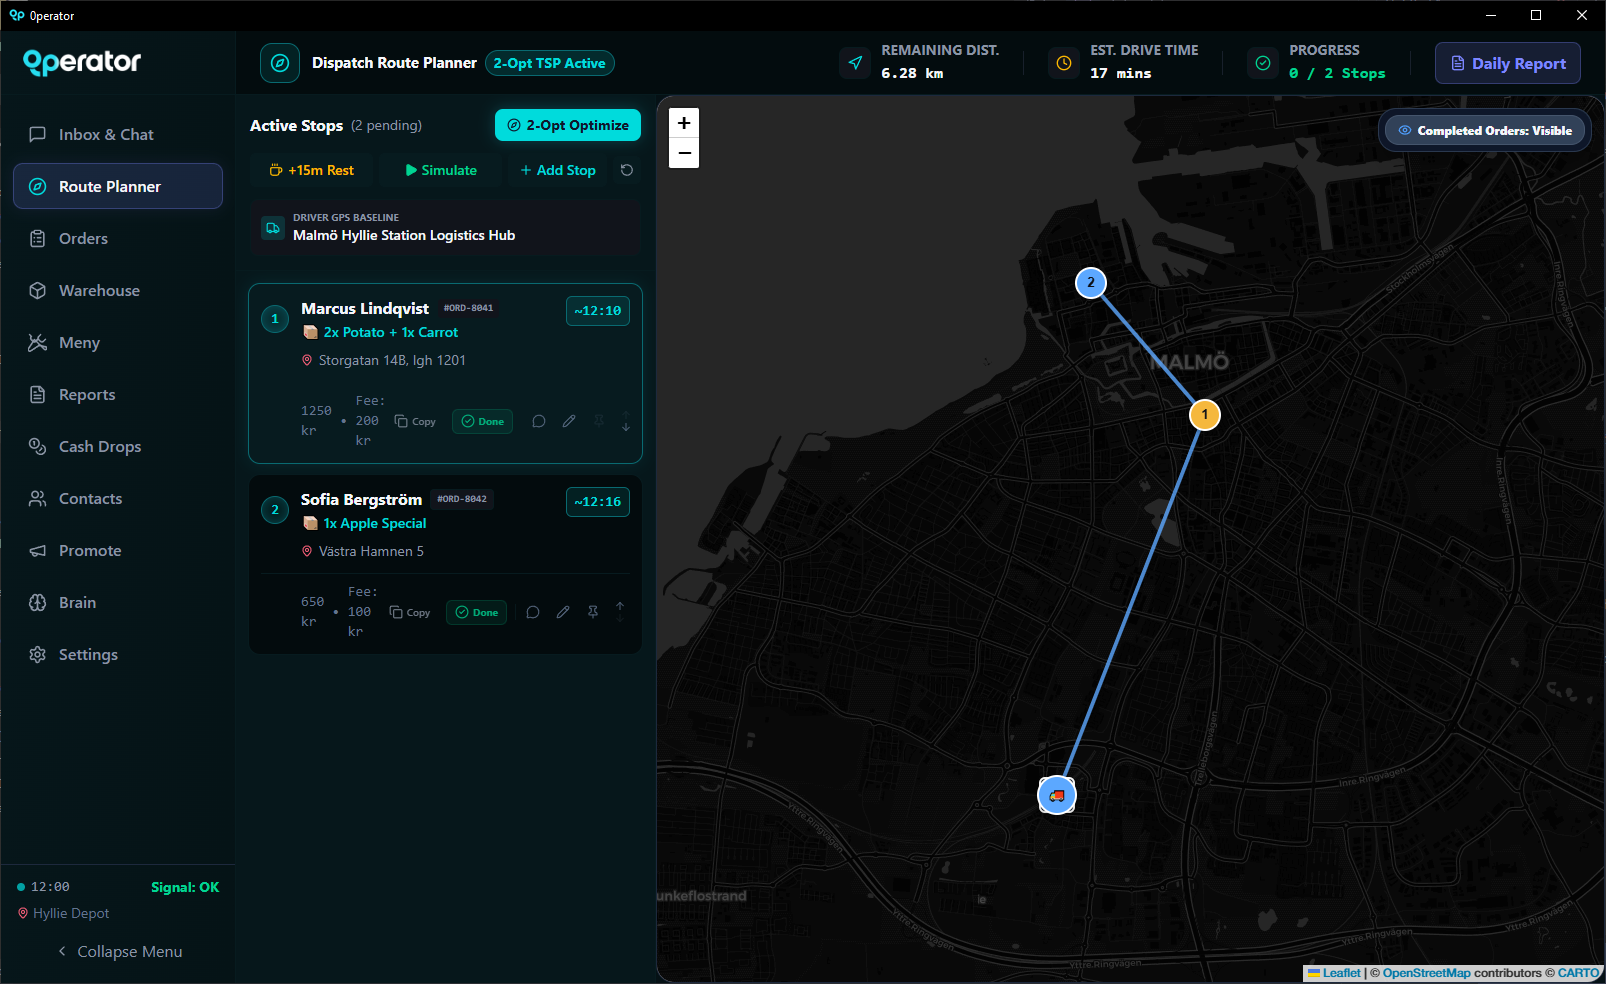Open chat for Sofia Bergström's stop
Viewport: 1606px width, 984px height.
click(x=533, y=612)
